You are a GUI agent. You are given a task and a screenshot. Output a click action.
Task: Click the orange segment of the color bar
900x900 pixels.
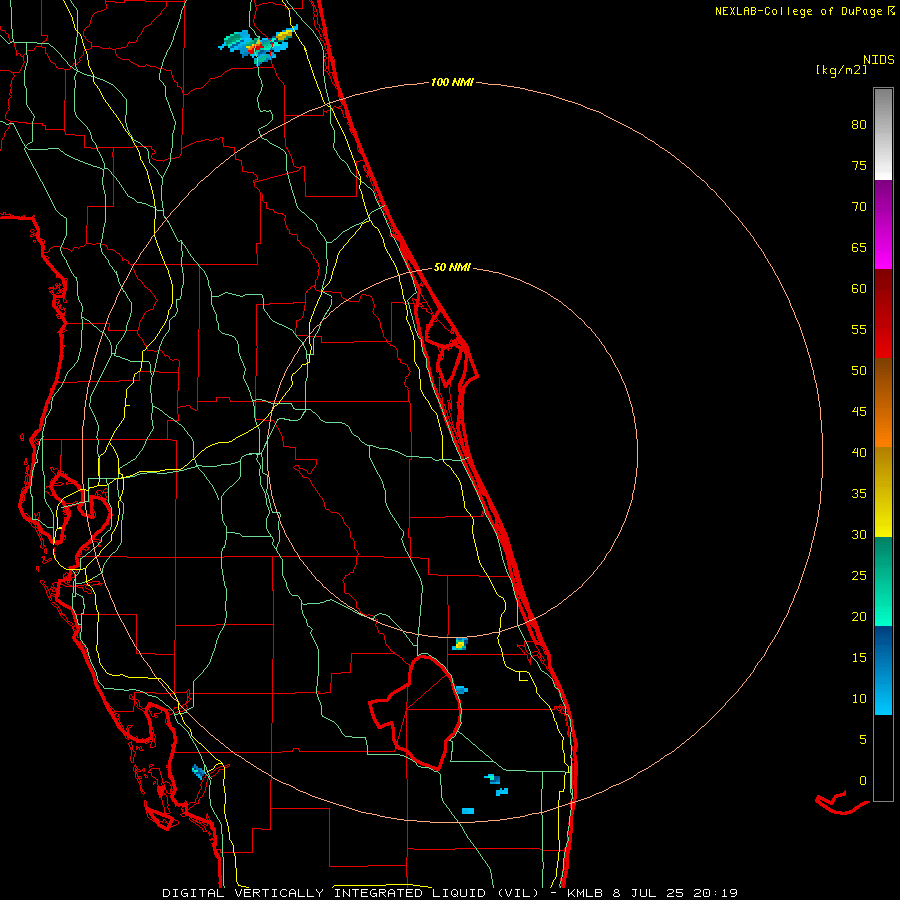point(883,402)
